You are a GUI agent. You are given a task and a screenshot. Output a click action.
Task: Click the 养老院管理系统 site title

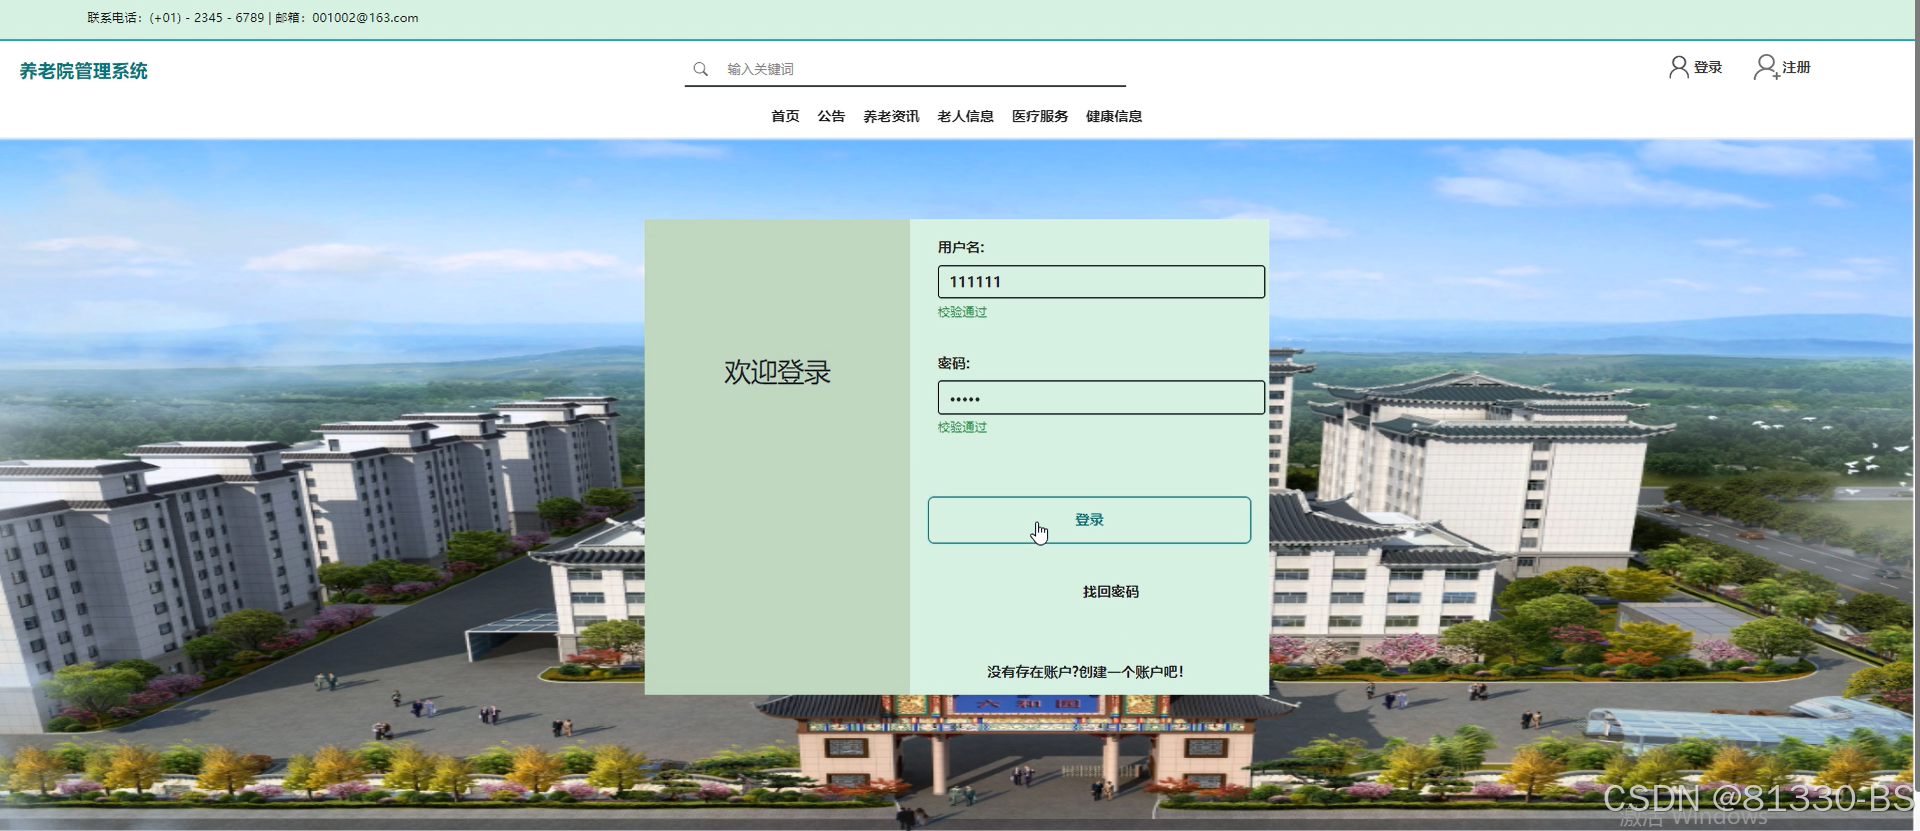coord(84,71)
